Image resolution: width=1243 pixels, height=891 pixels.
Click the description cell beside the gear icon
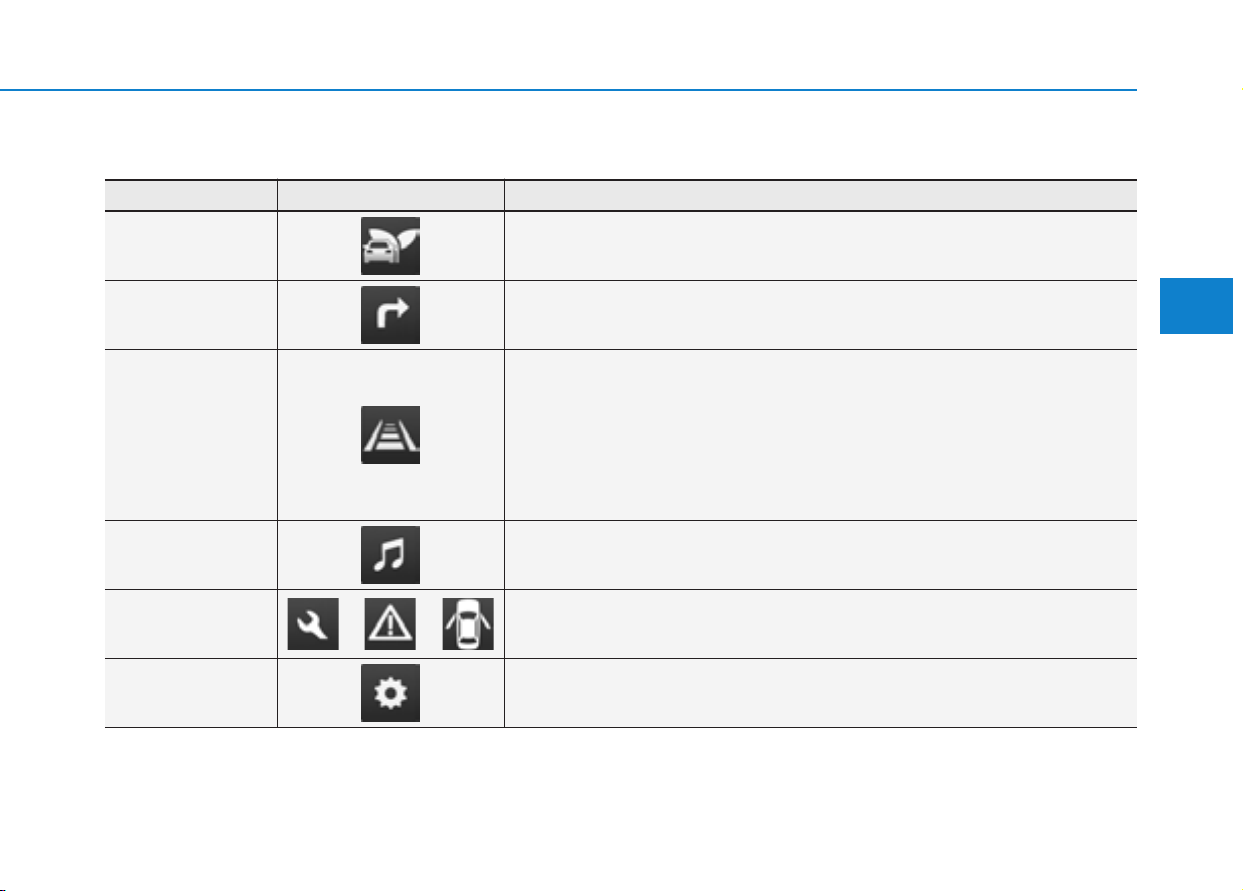point(820,693)
